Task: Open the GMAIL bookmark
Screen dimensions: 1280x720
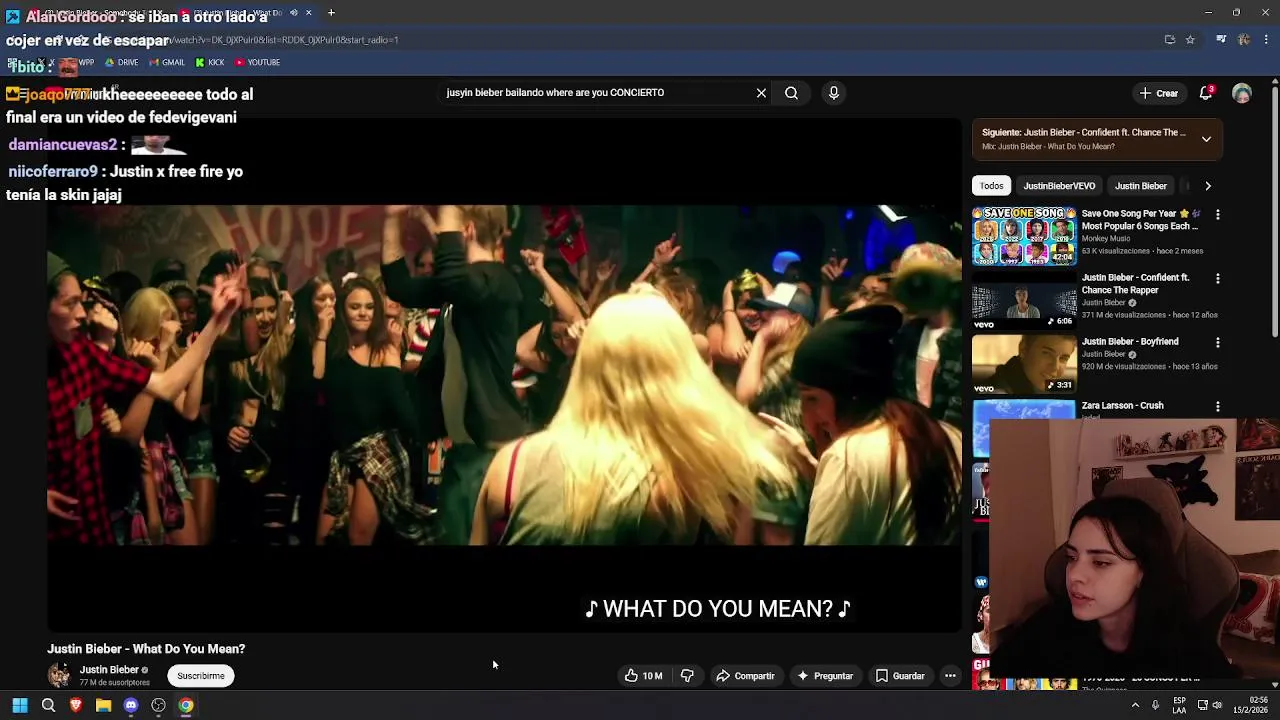Action: point(166,62)
